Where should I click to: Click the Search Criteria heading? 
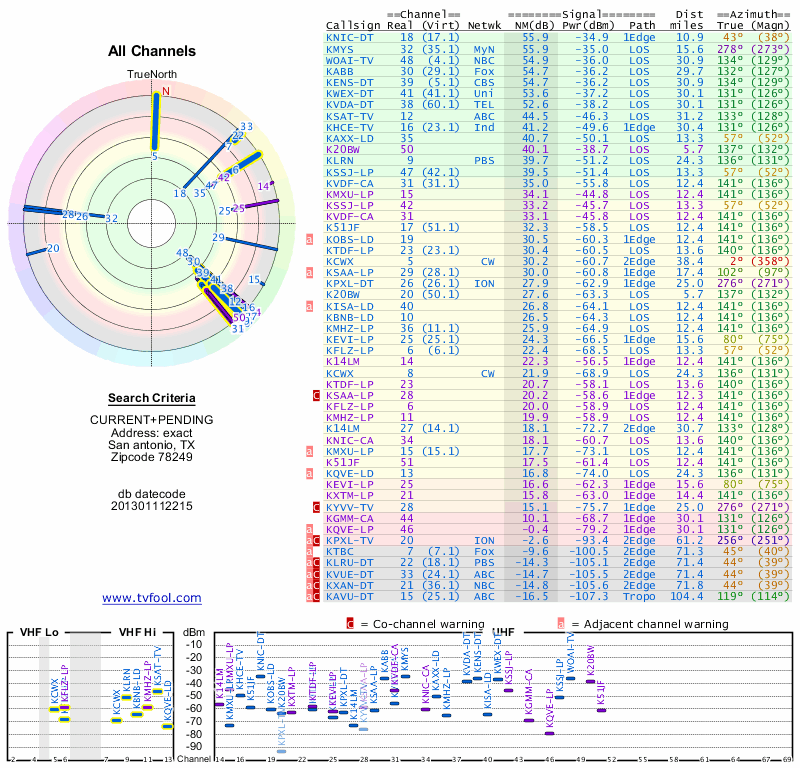(x=152, y=397)
